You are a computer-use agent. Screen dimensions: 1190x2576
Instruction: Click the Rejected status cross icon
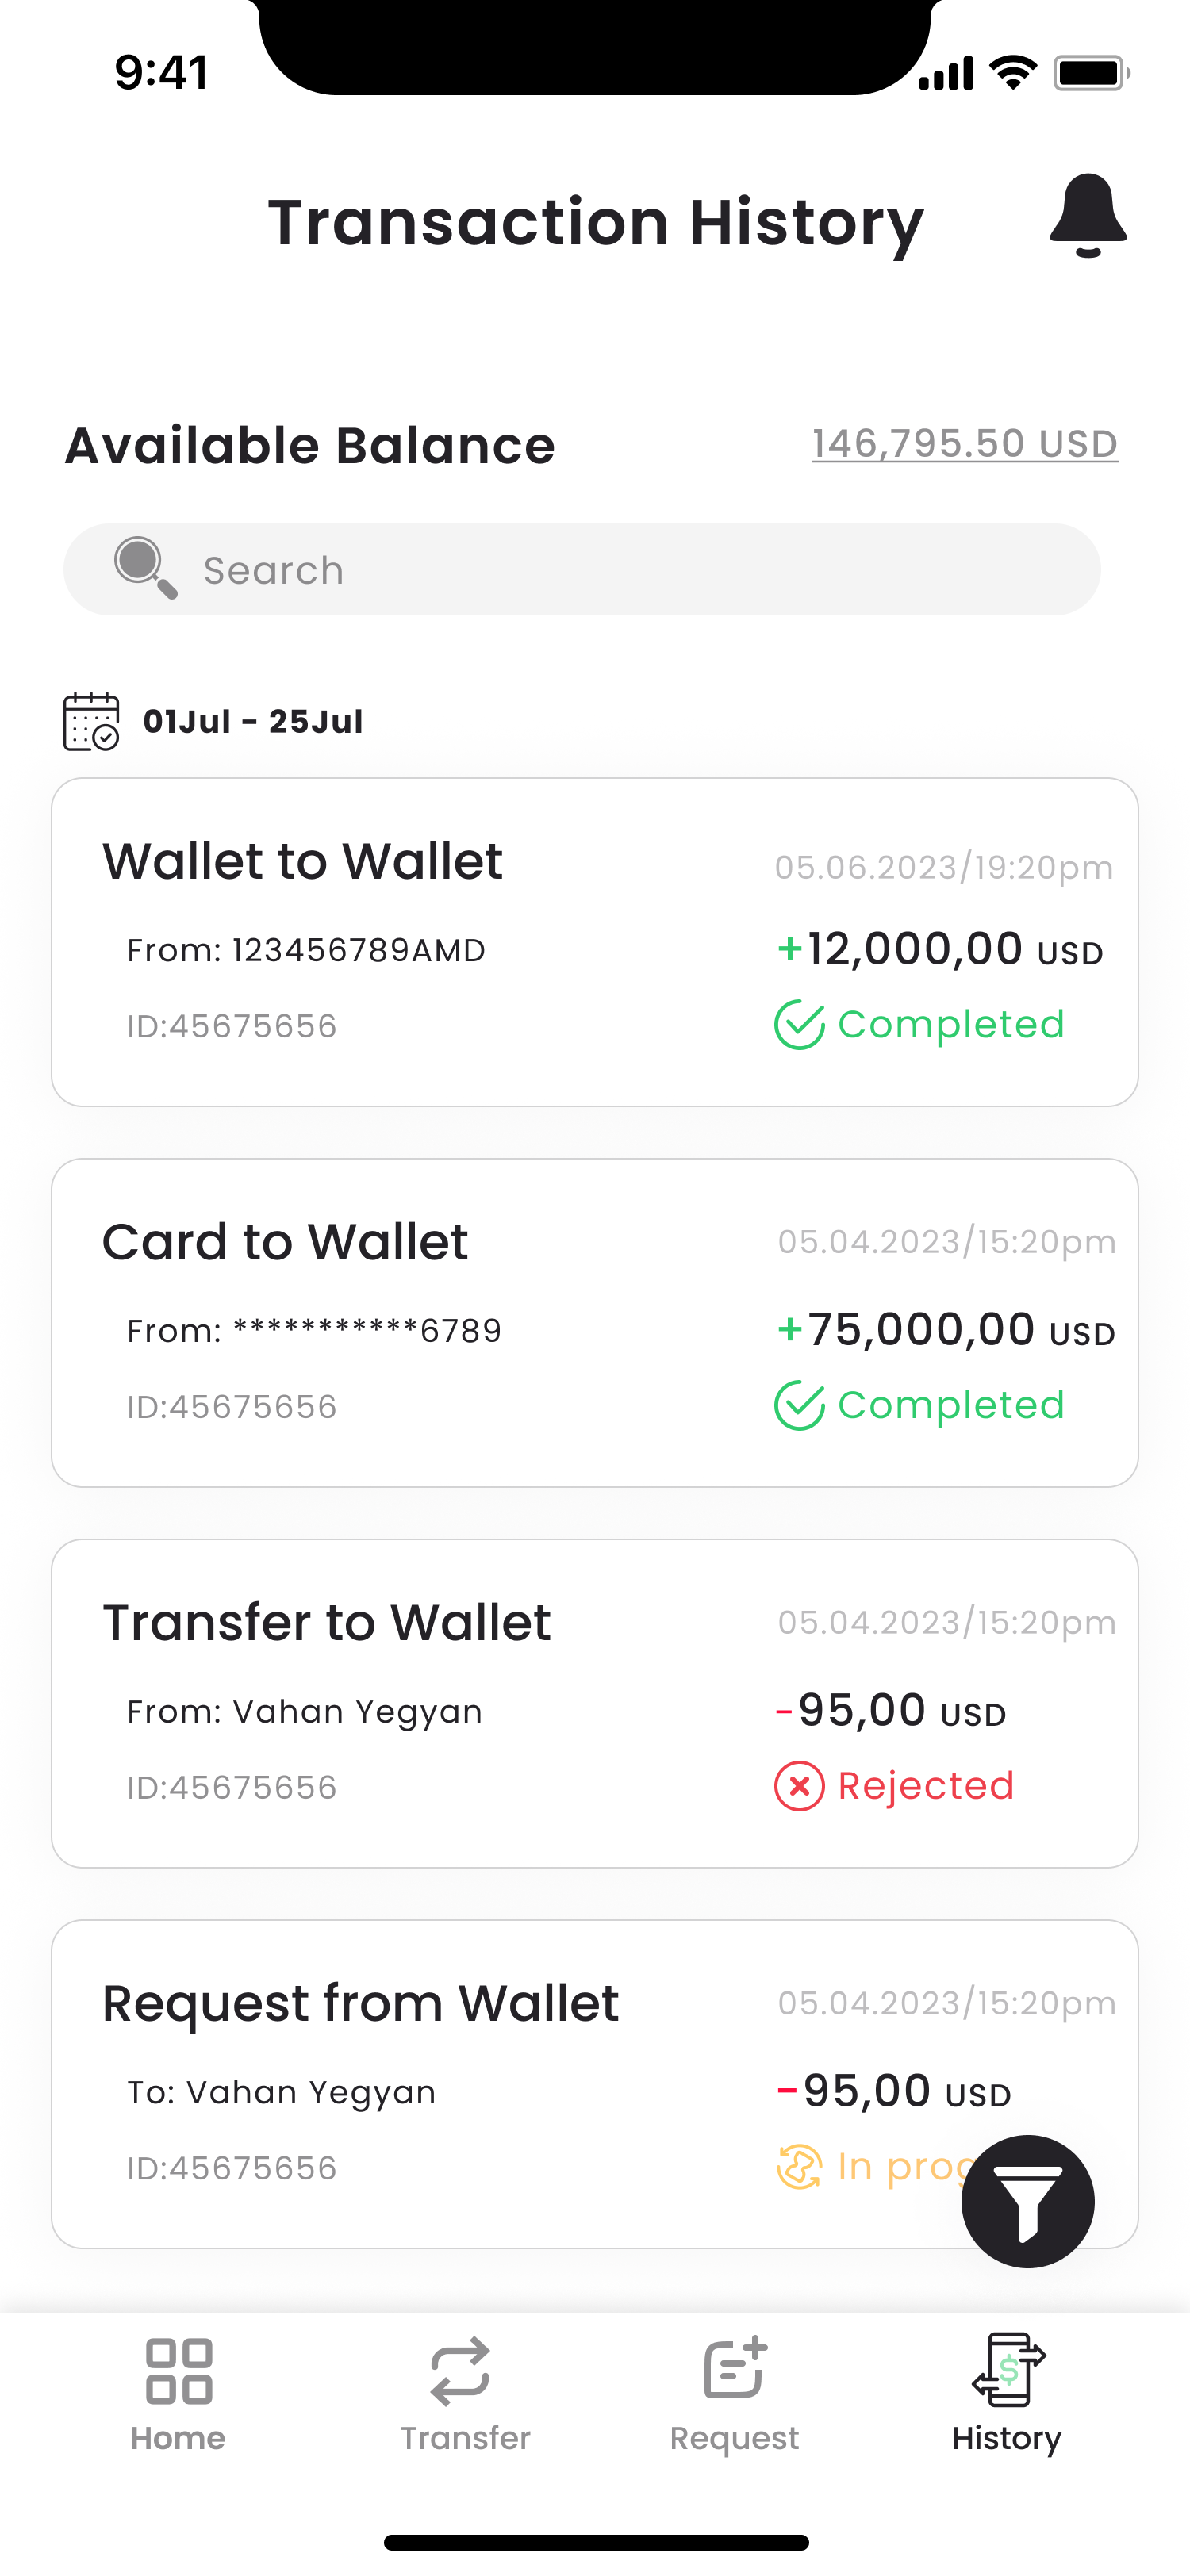click(x=799, y=1786)
